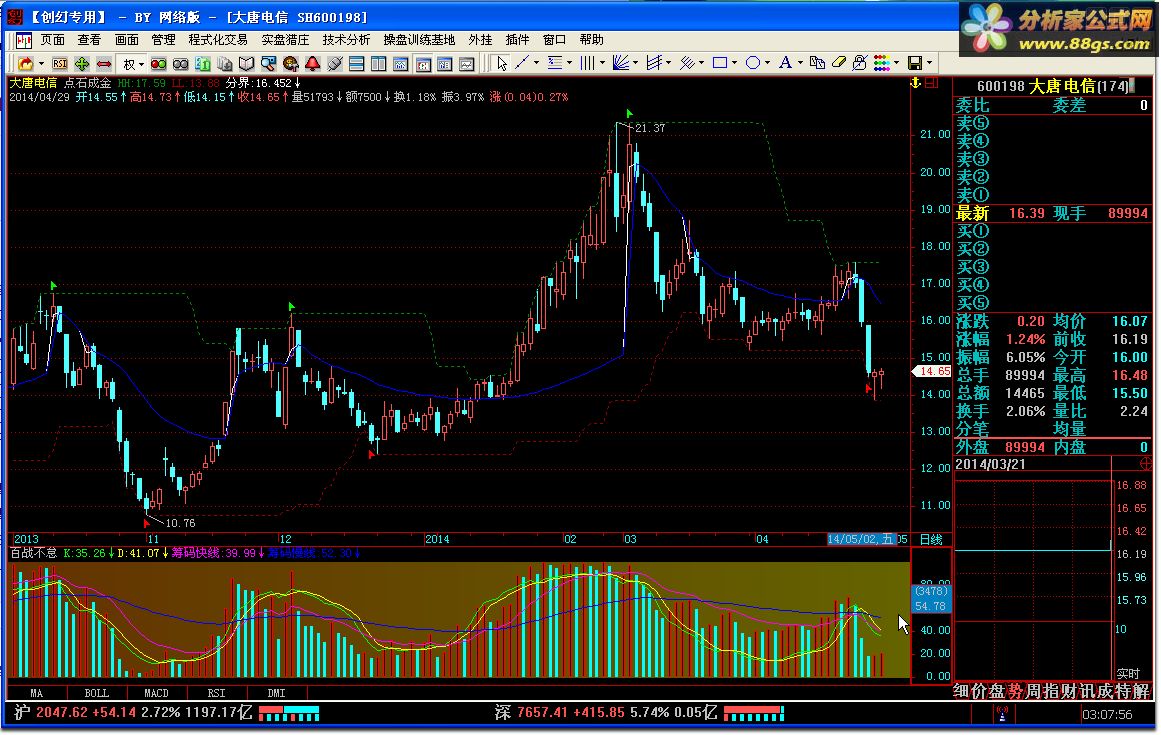Open the 权 adjustment dropdown
This screenshot has height=735, width=1161.
pyautogui.click(x=133, y=64)
